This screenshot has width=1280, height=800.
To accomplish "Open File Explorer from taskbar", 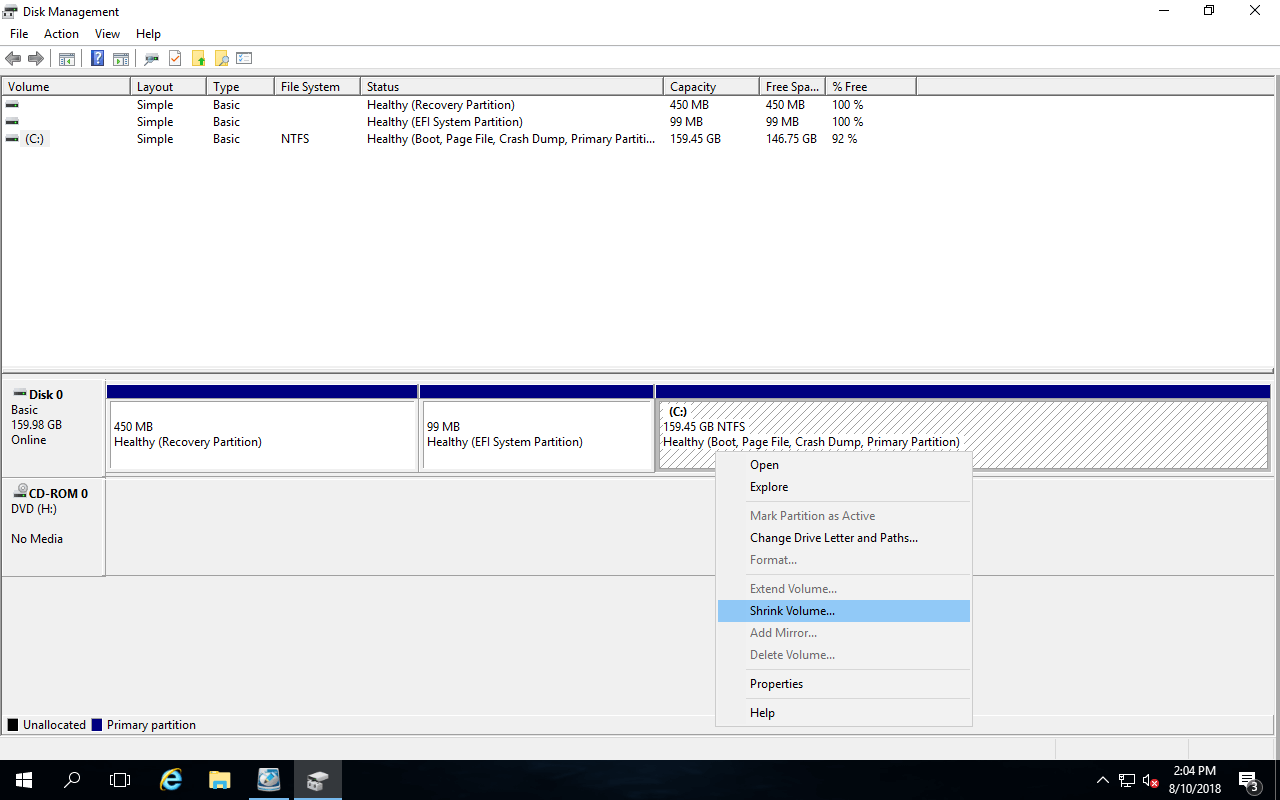I will click(x=220, y=780).
